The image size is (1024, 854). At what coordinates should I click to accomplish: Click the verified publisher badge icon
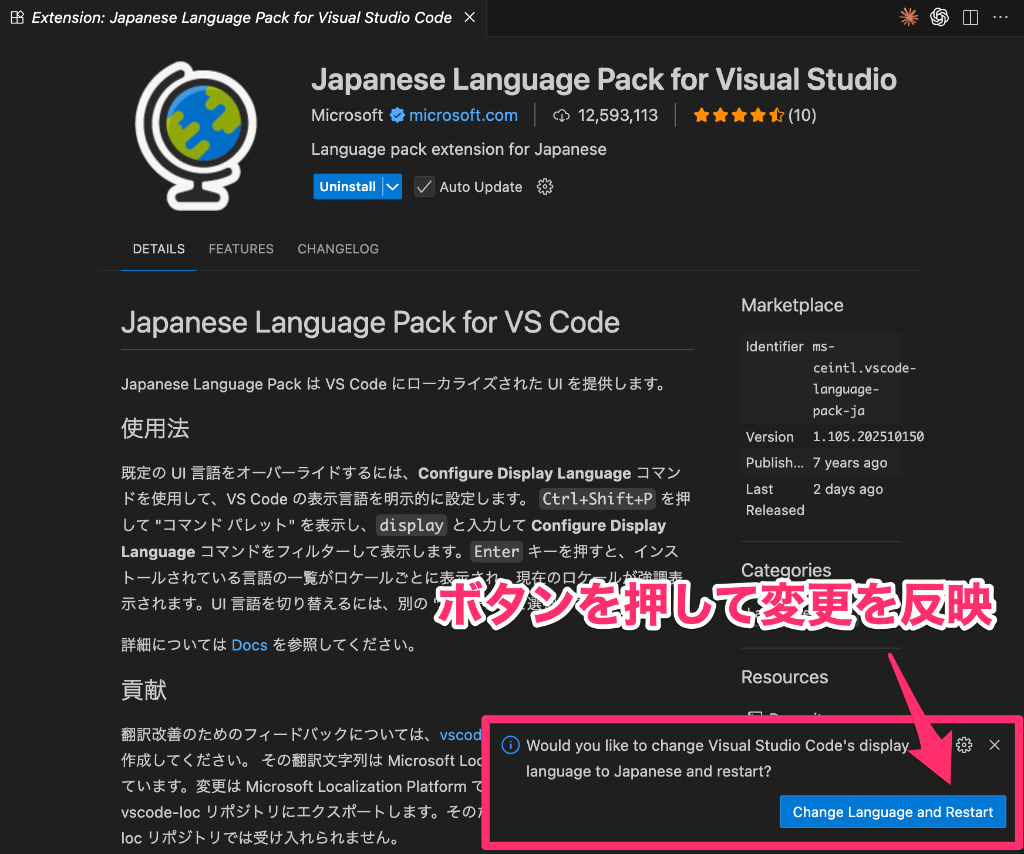tap(397, 116)
